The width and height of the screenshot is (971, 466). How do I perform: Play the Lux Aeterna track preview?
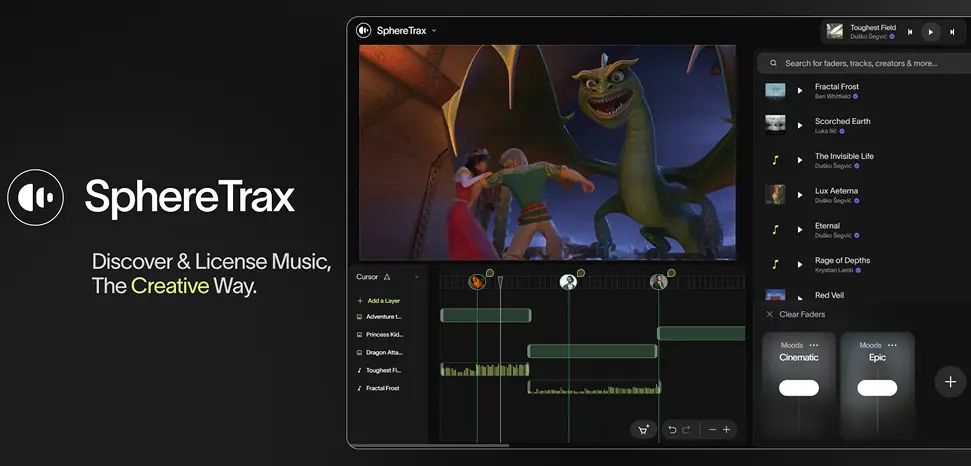799,194
